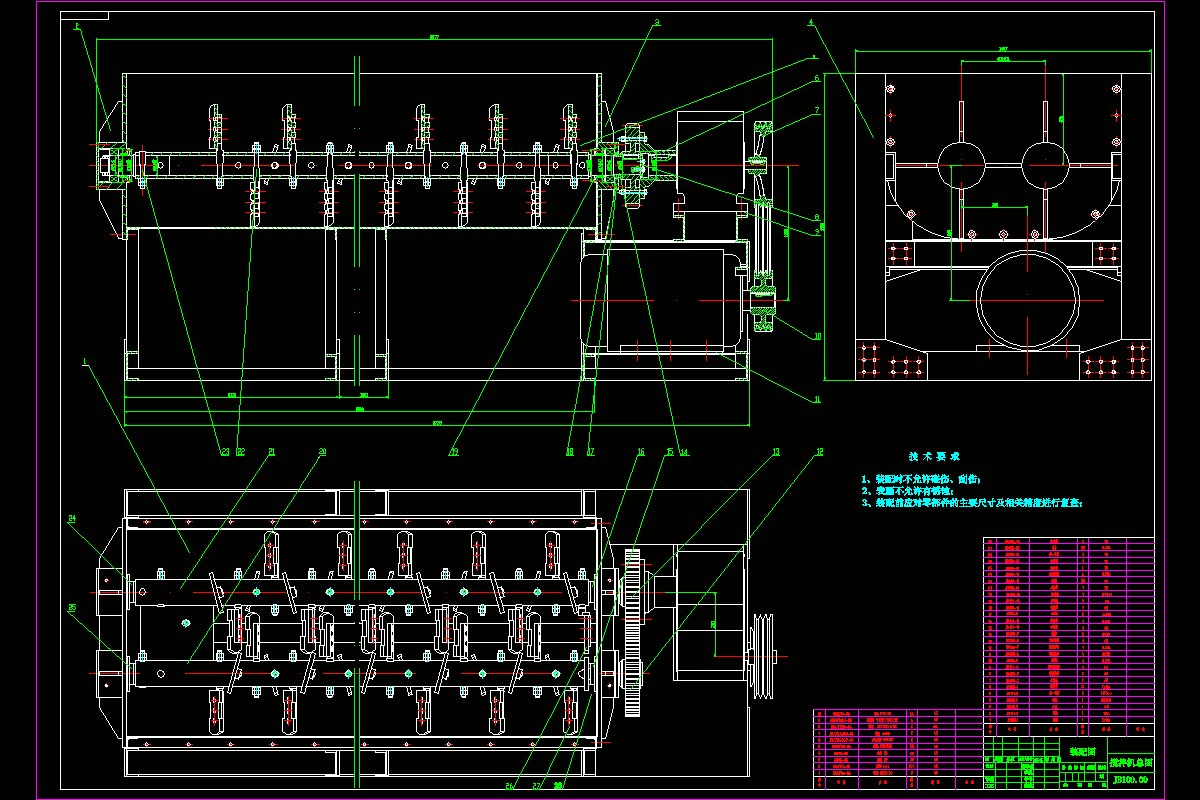Screen dimensions: 1200x800
Task: Pick part balloon number 17
Action: point(591,452)
